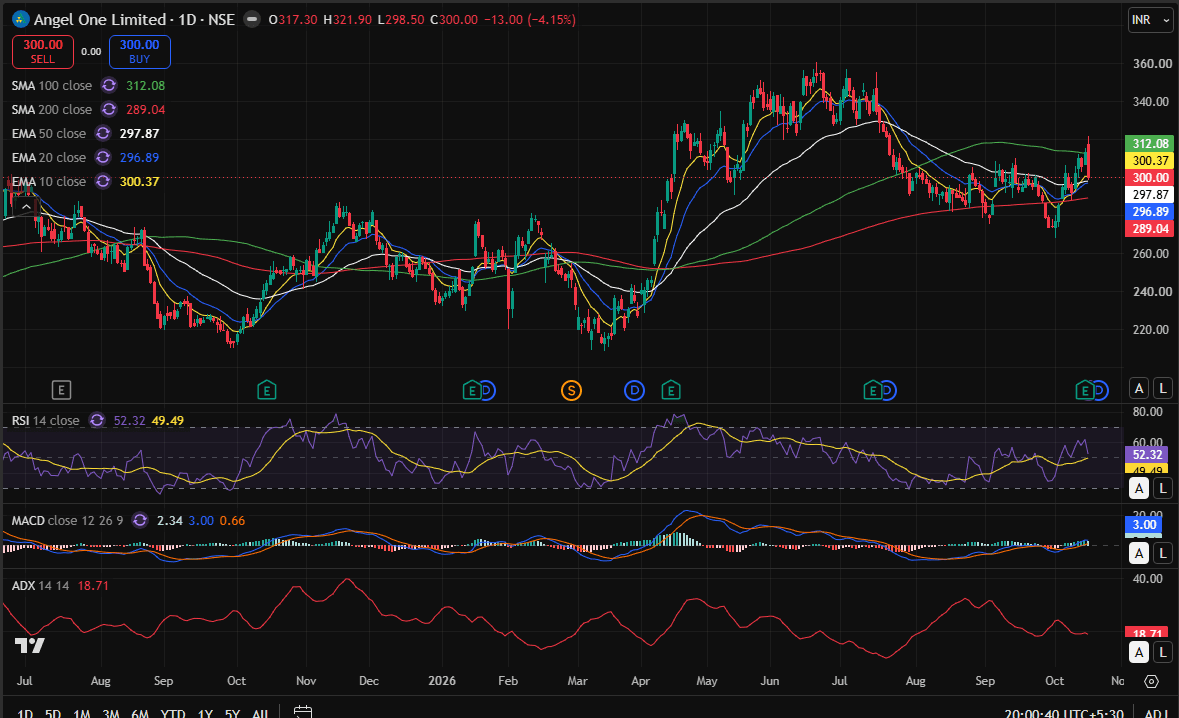Select the EMA 50 close legend label
The height and width of the screenshot is (718, 1179).
(x=49, y=134)
